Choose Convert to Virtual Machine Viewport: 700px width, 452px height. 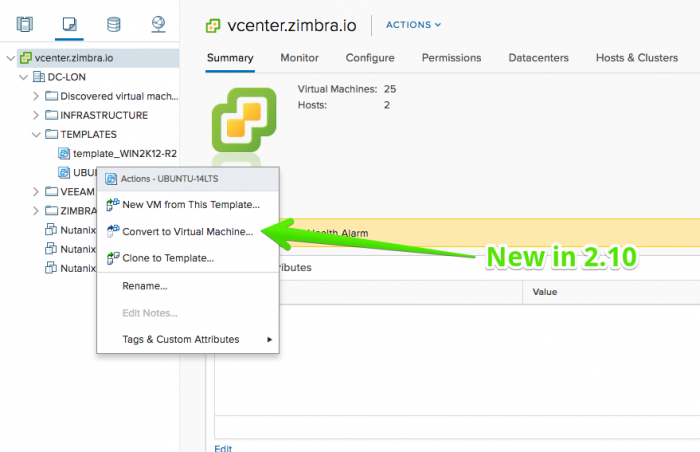tap(188, 231)
